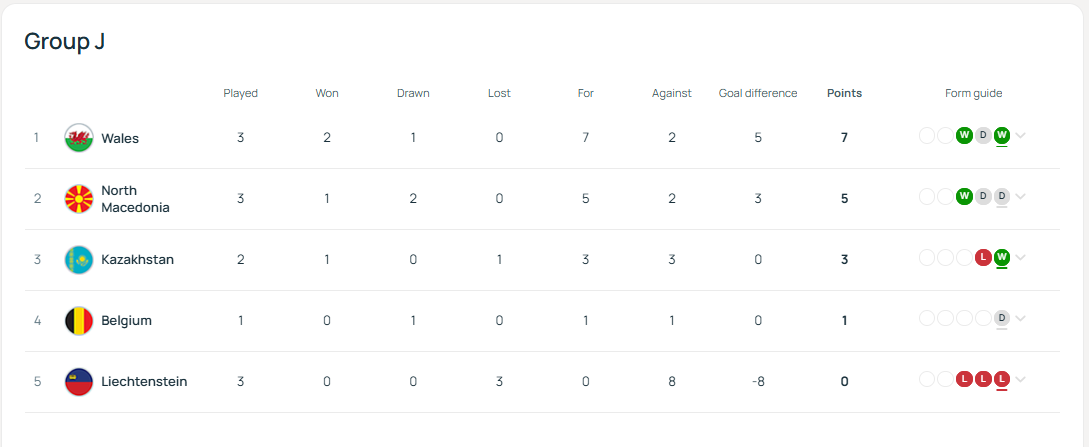Image resolution: width=1089 pixels, height=447 pixels.
Task: Expand Liechtenstein form guide chevron
Action: 1020,380
